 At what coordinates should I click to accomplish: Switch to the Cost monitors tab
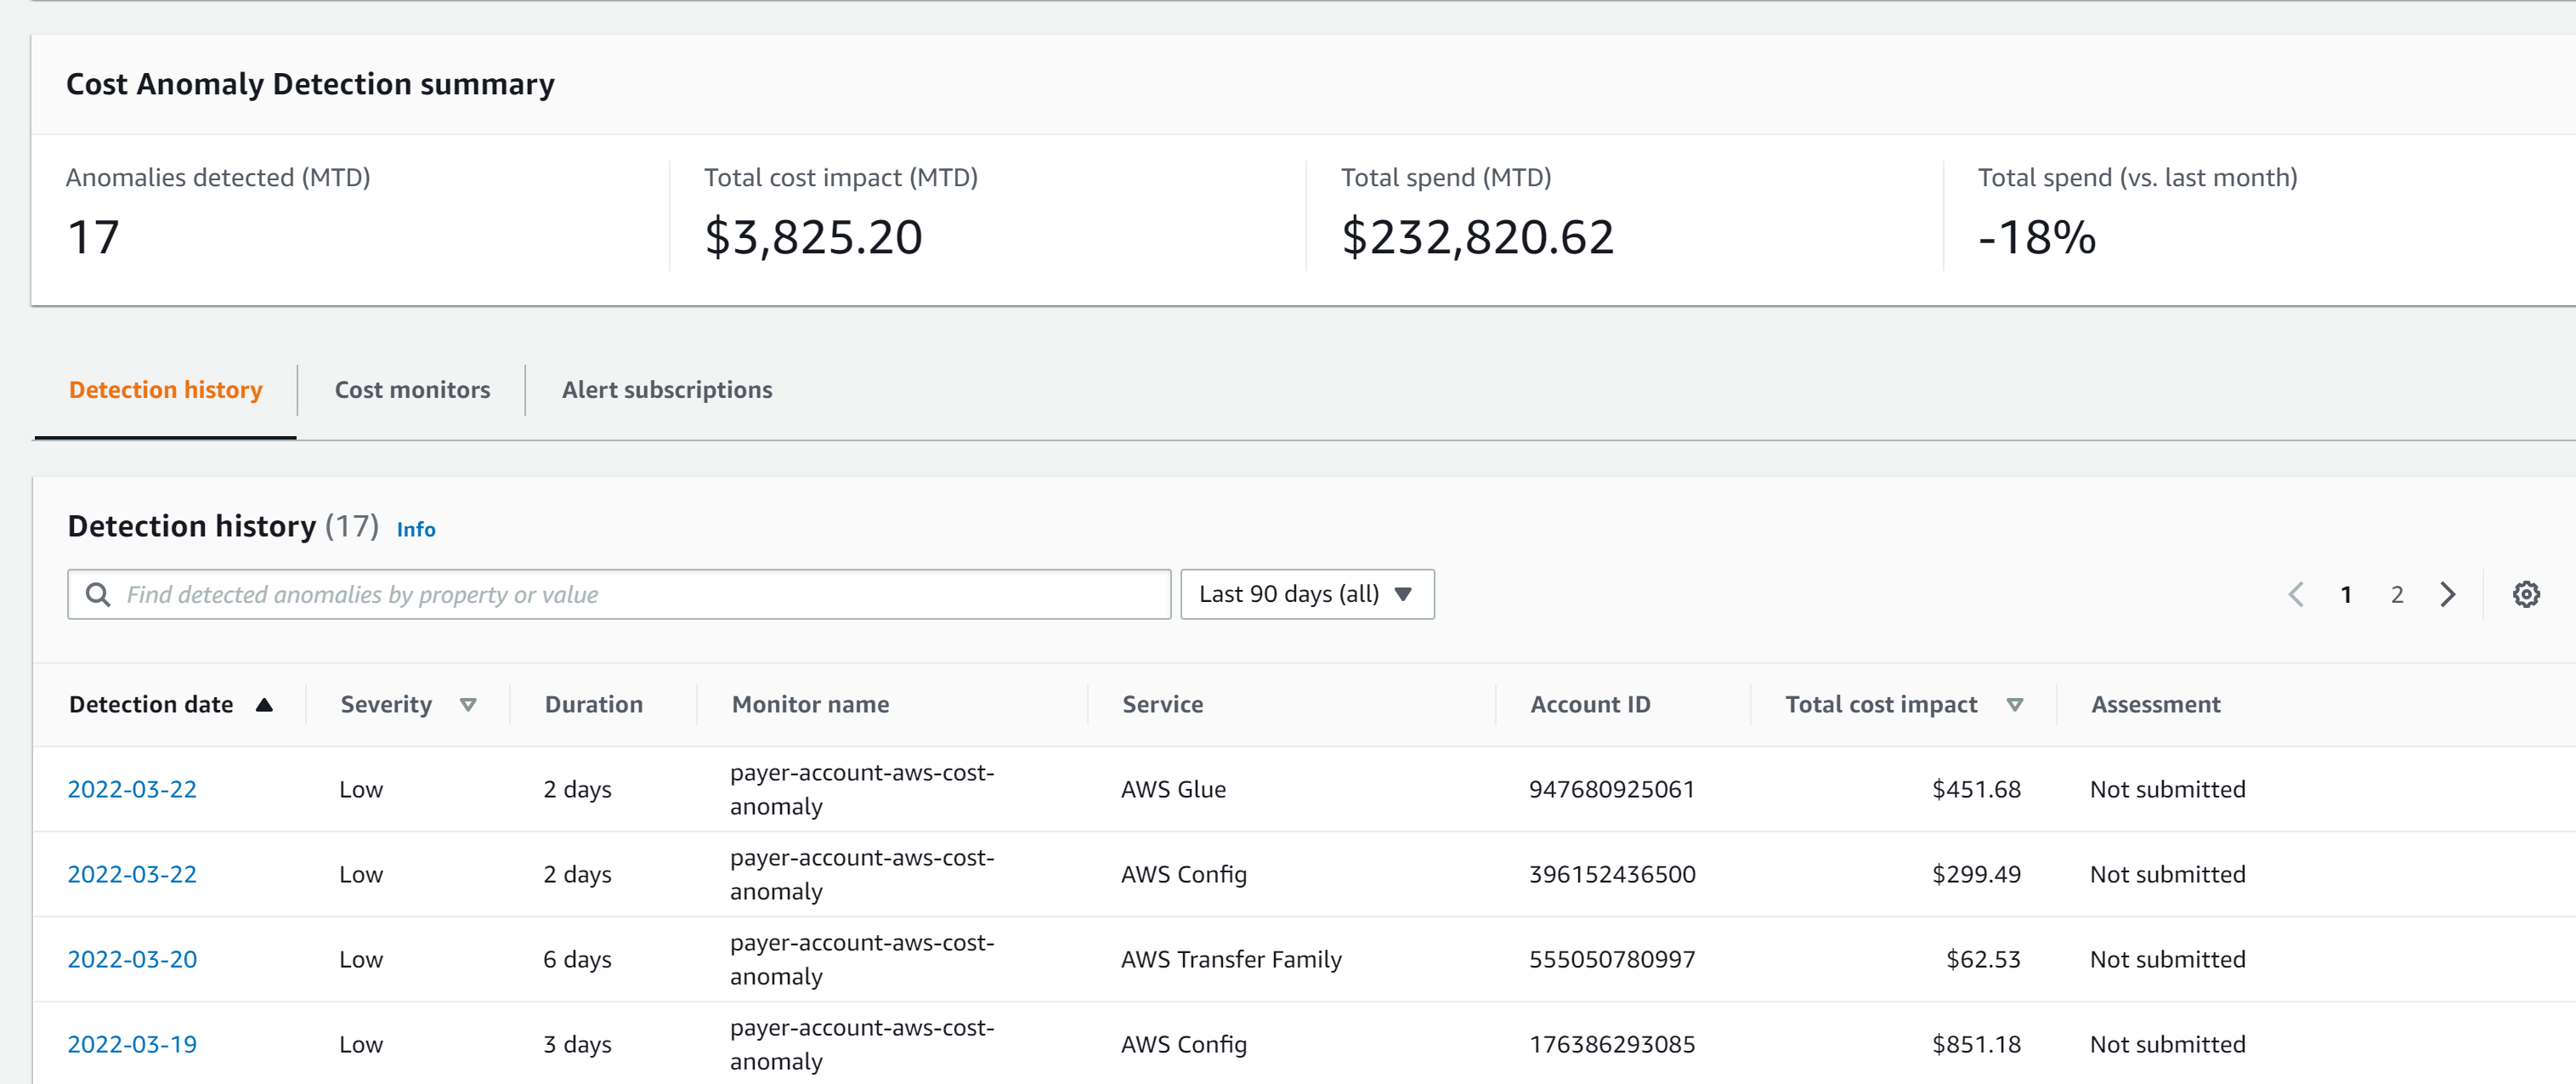412,390
